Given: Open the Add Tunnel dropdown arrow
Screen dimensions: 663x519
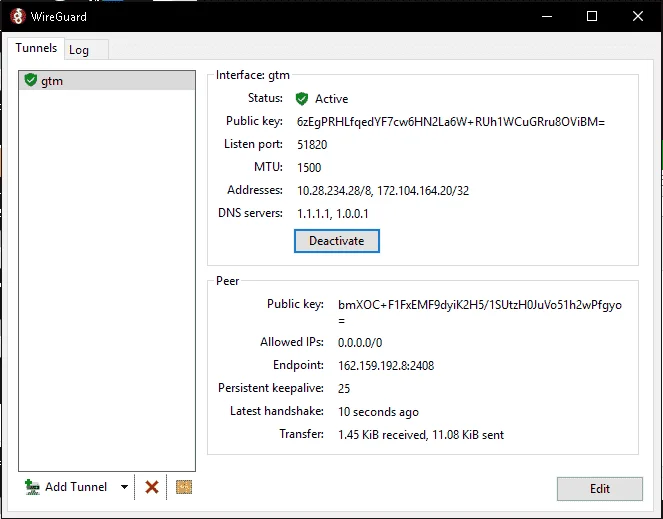Looking at the screenshot, I should (124, 487).
